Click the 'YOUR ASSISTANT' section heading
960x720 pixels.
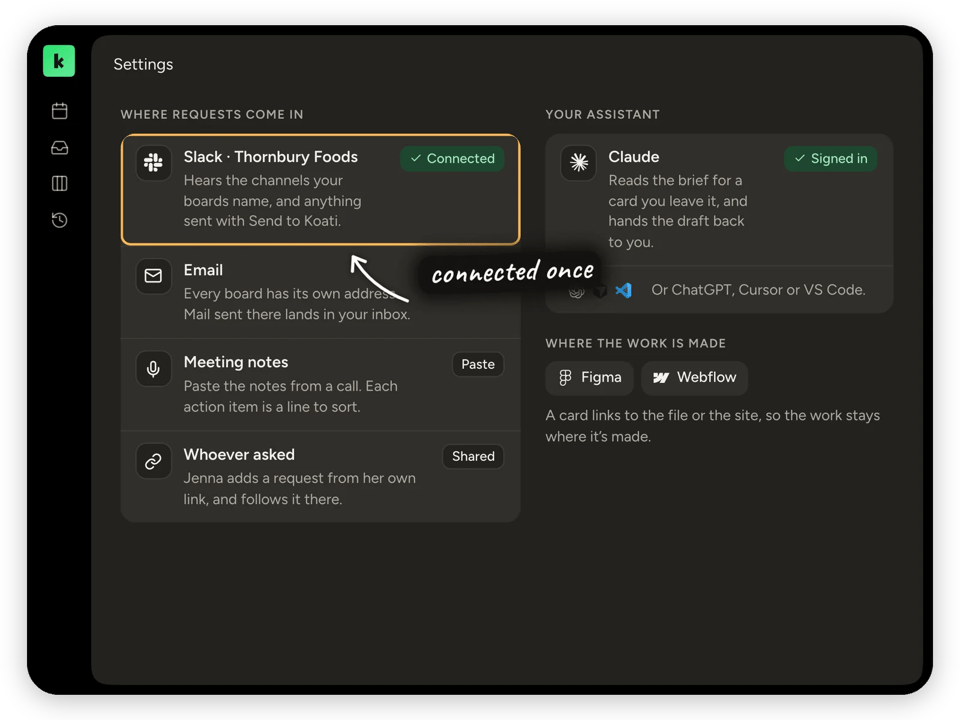click(602, 114)
